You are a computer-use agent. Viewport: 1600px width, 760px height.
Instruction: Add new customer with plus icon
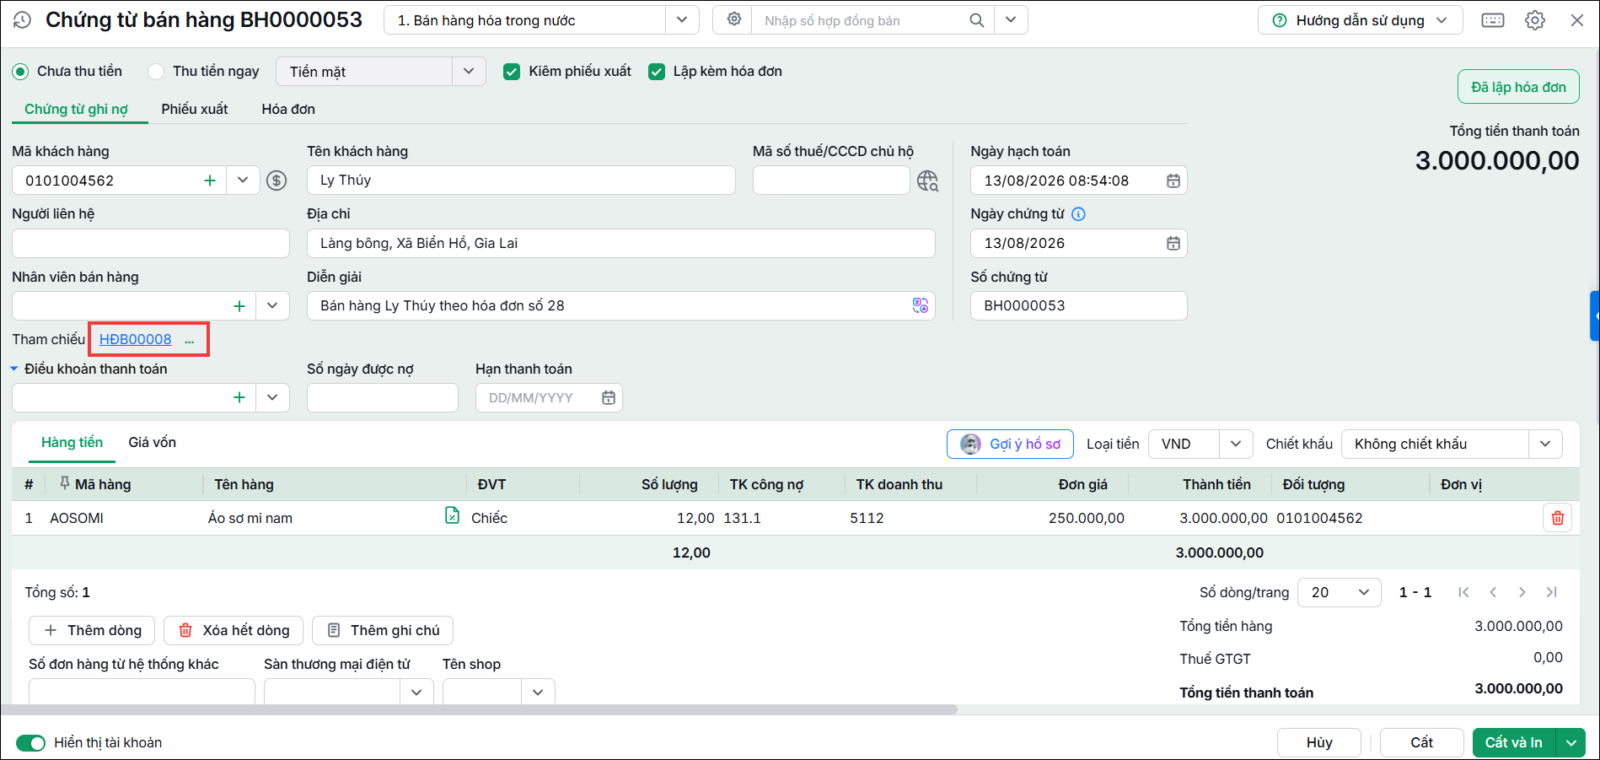210,181
